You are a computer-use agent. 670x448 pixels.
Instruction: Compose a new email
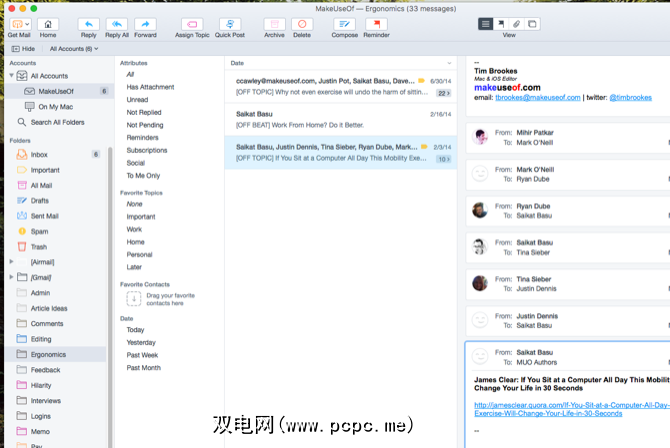click(344, 24)
